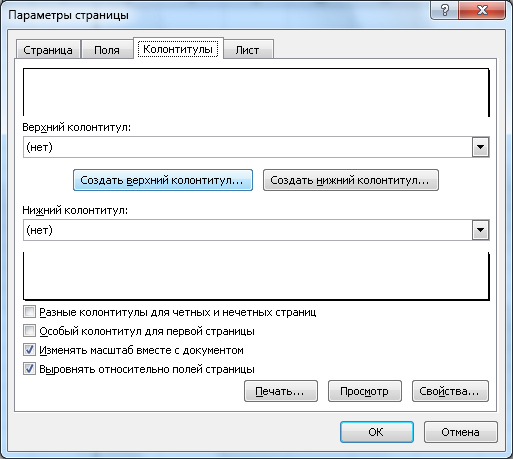Click the upper header preview area
This screenshot has height=459, width=513.
point(256,92)
